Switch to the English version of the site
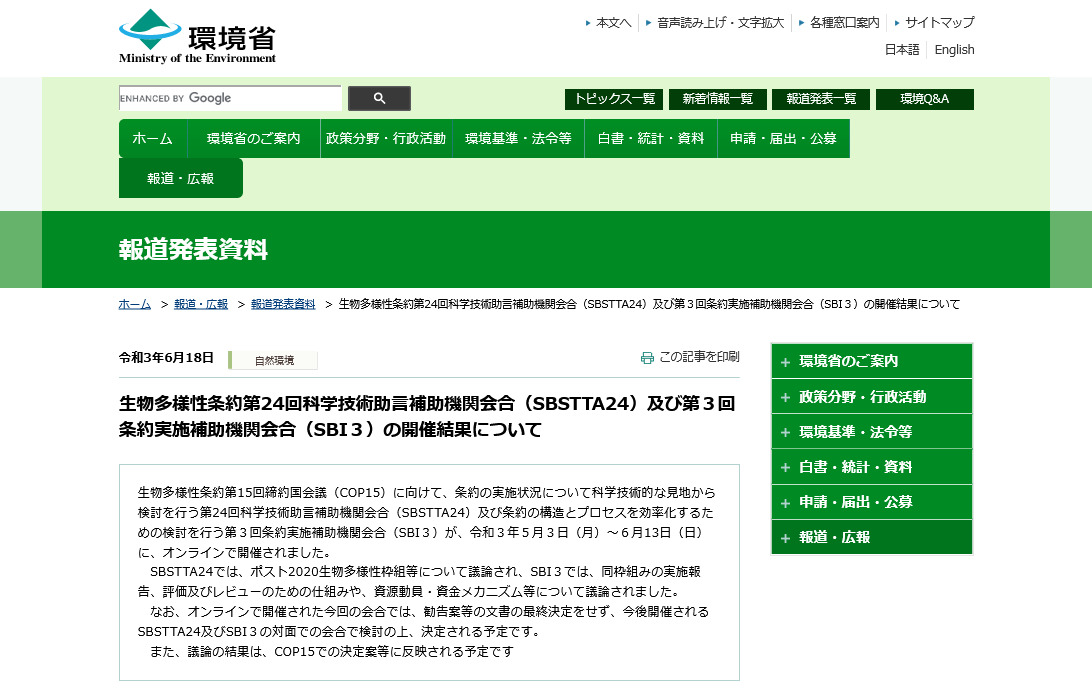Image resolution: width=1092 pixels, height=696 pixels. [954, 49]
